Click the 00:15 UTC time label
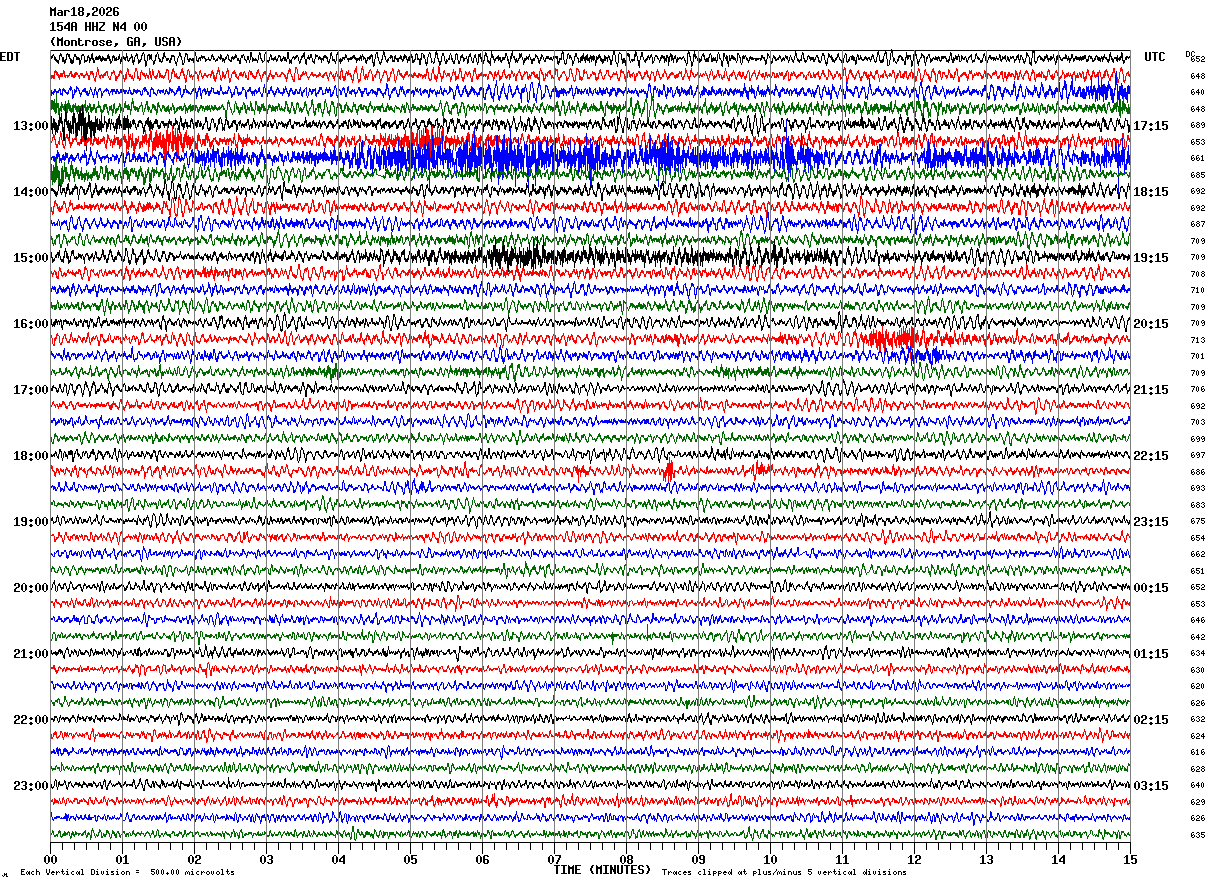The height and width of the screenshot is (886, 1210). [x=1150, y=588]
